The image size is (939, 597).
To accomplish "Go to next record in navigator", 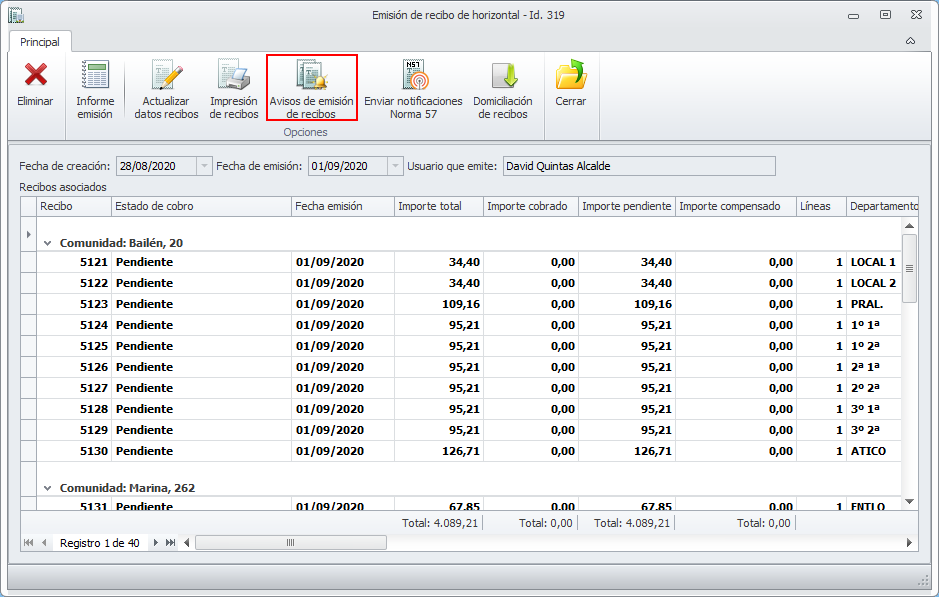I will (155, 543).
